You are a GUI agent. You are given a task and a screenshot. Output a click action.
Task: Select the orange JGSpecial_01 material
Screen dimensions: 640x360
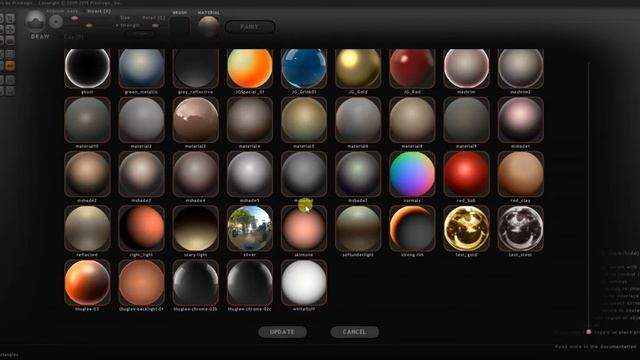[x=250, y=68]
